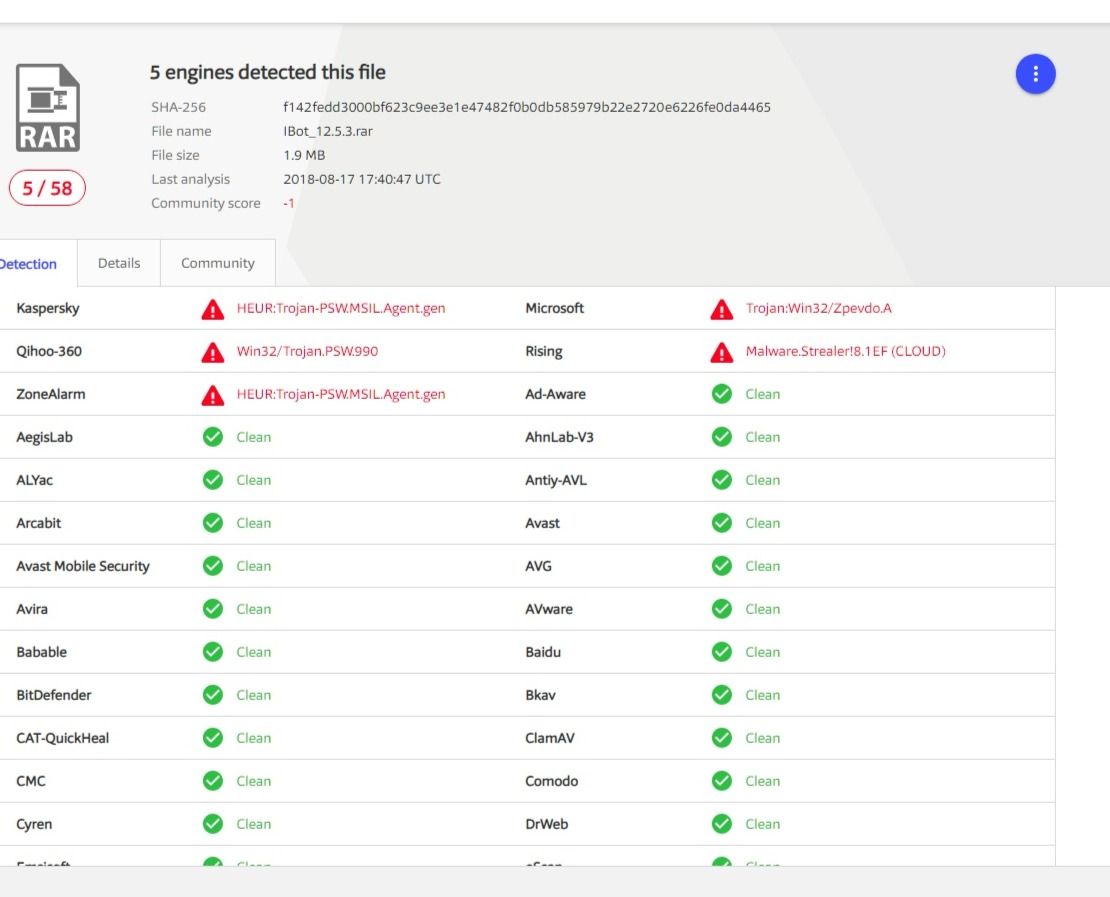Click the DrWeb engine name
The height and width of the screenshot is (897, 1110).
(x=547, y=824)
